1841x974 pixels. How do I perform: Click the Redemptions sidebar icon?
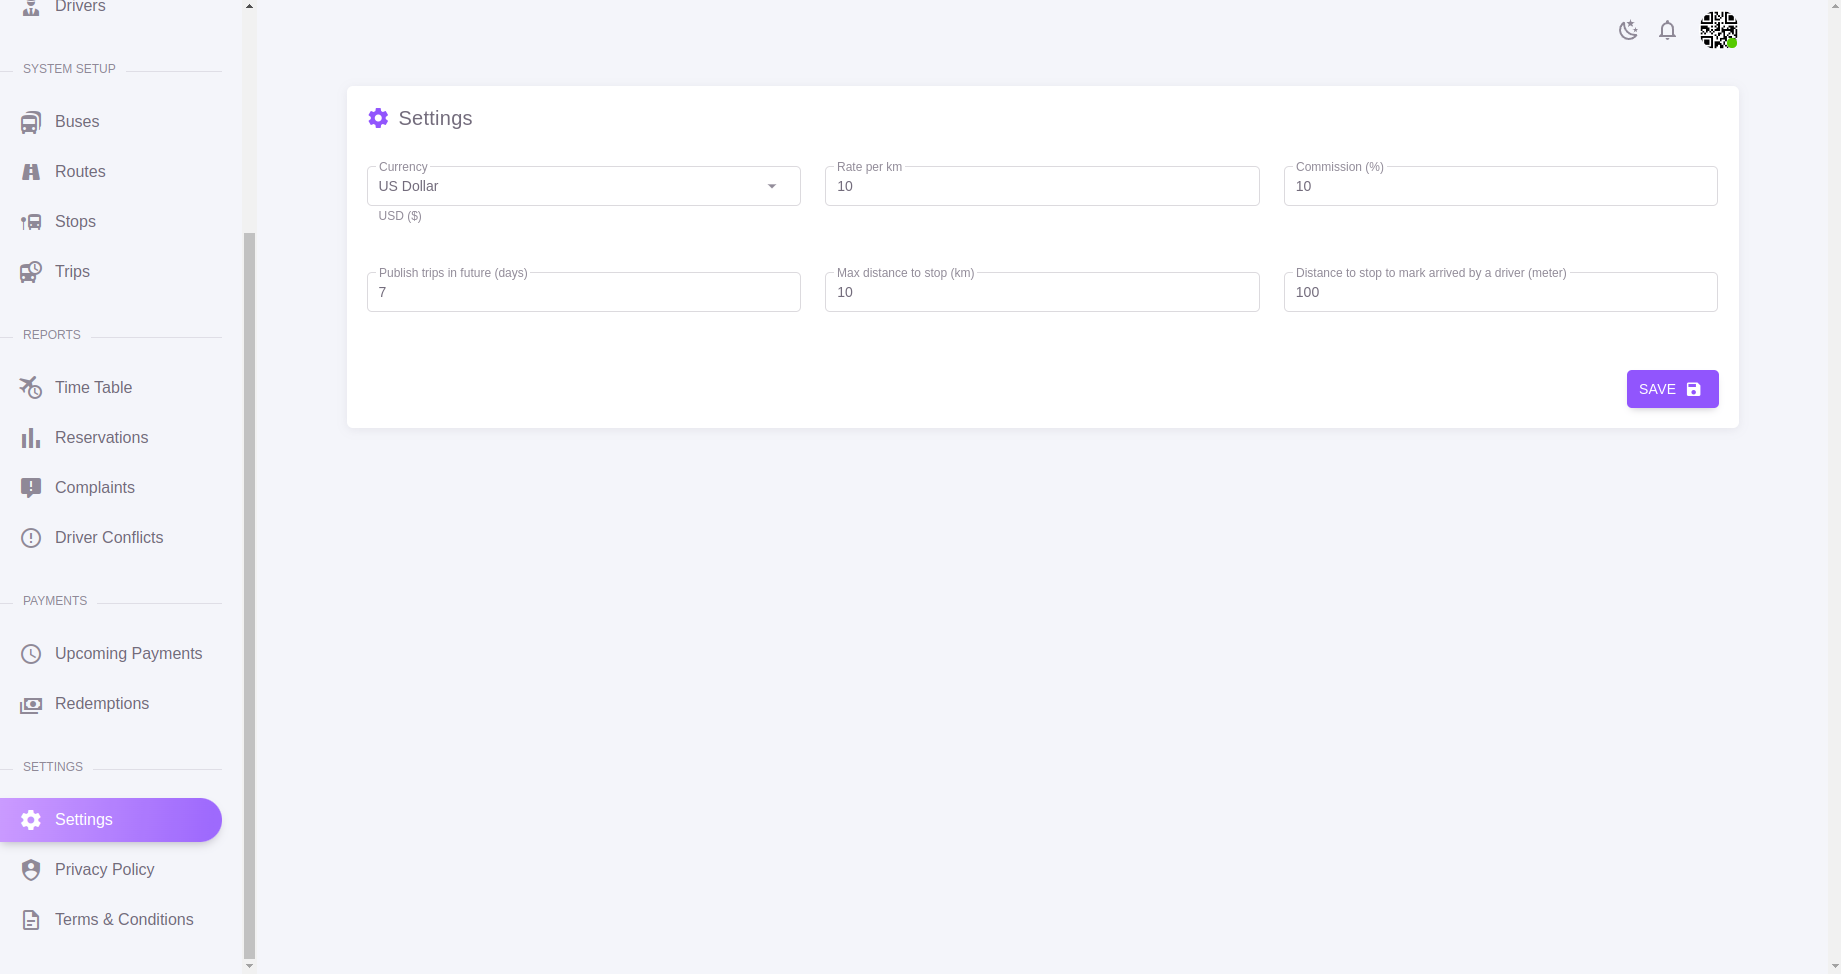tap(30, 703)
